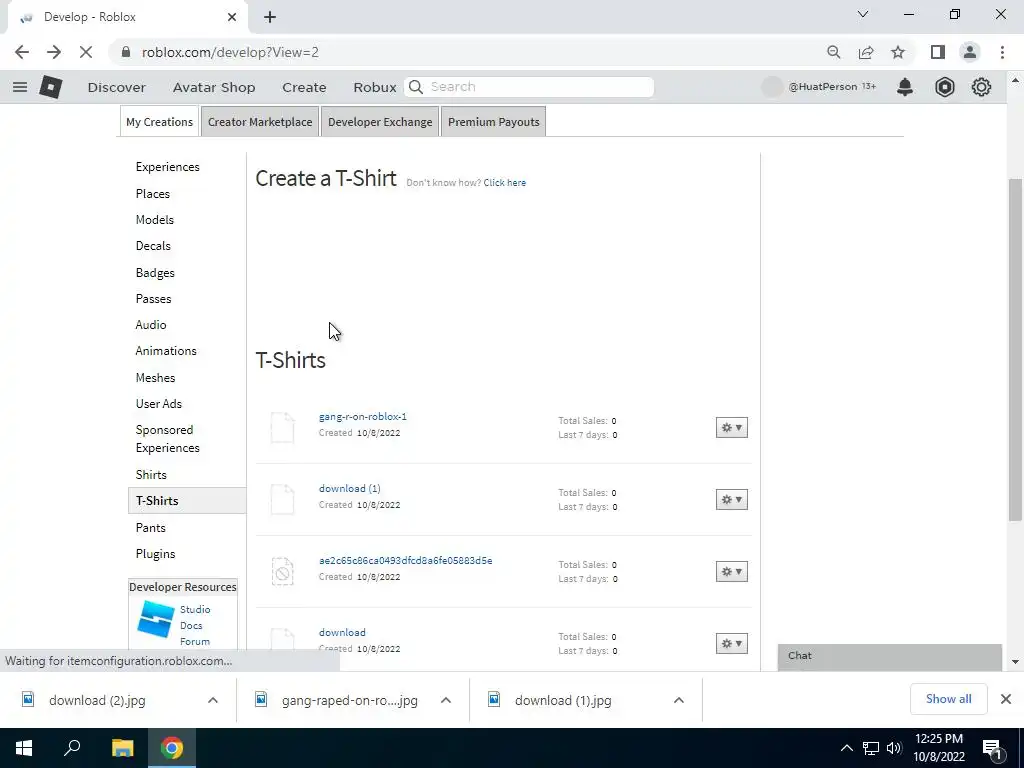1024x768 pixels.
Task: Click the blocked thumbnail of ae2c65c86ca T-shirt
Action: pos(282,571)
